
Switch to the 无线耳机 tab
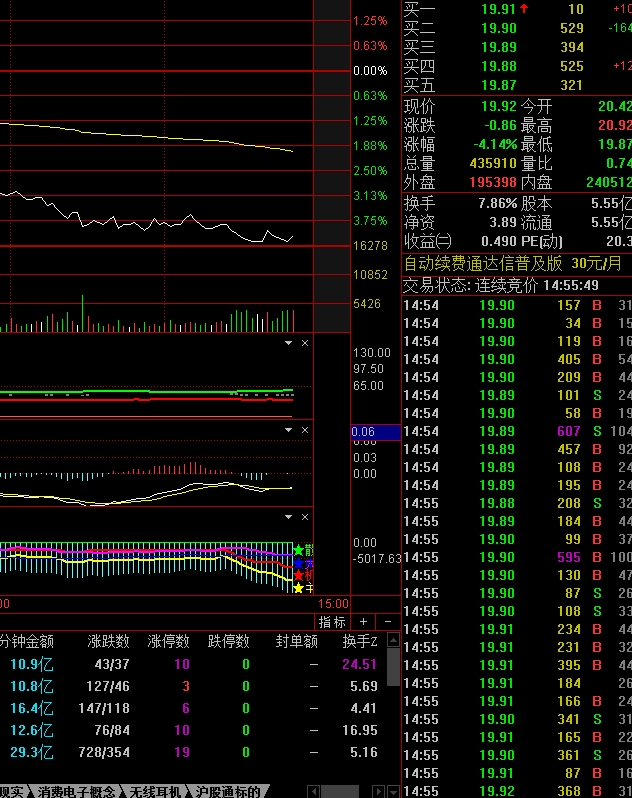[156, 792]
